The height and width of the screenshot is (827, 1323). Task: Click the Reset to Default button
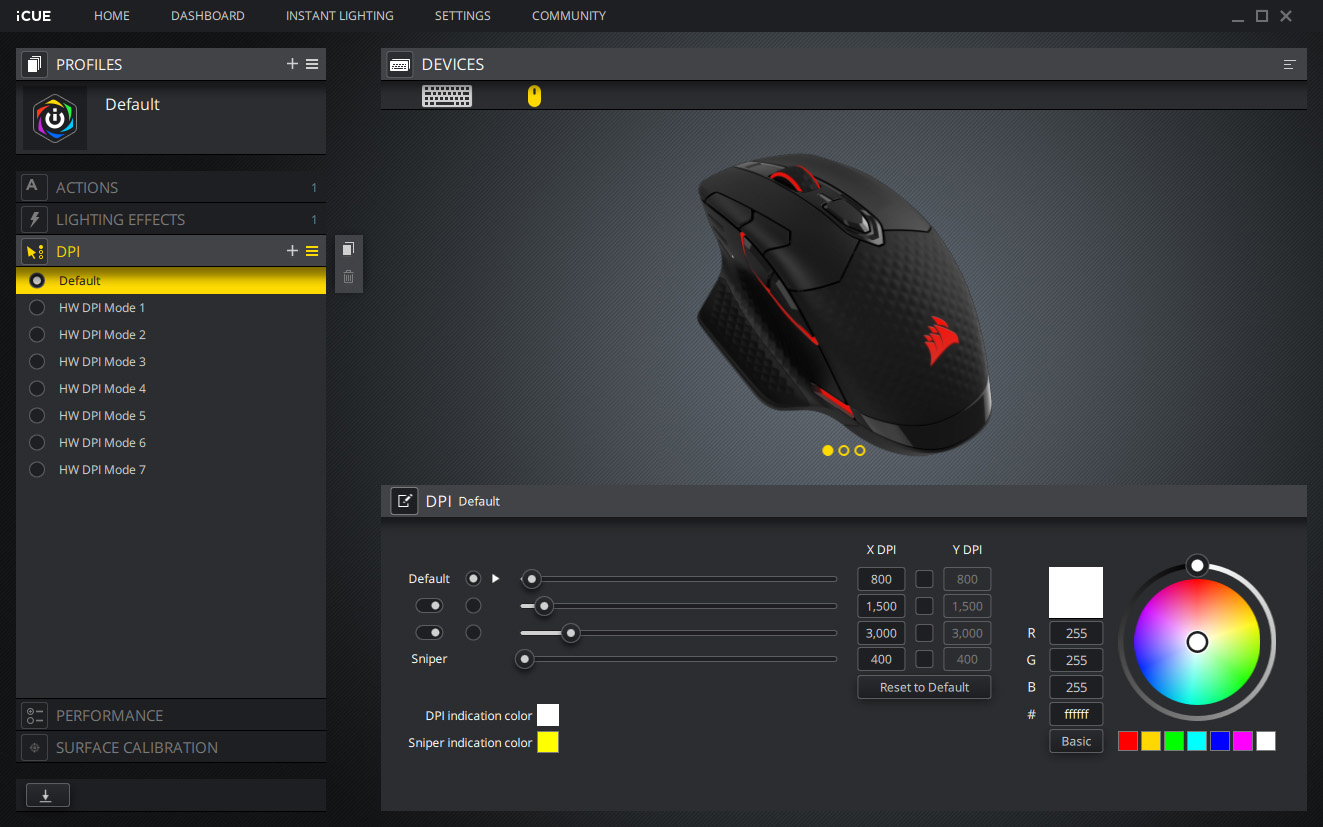coord(924,687)
